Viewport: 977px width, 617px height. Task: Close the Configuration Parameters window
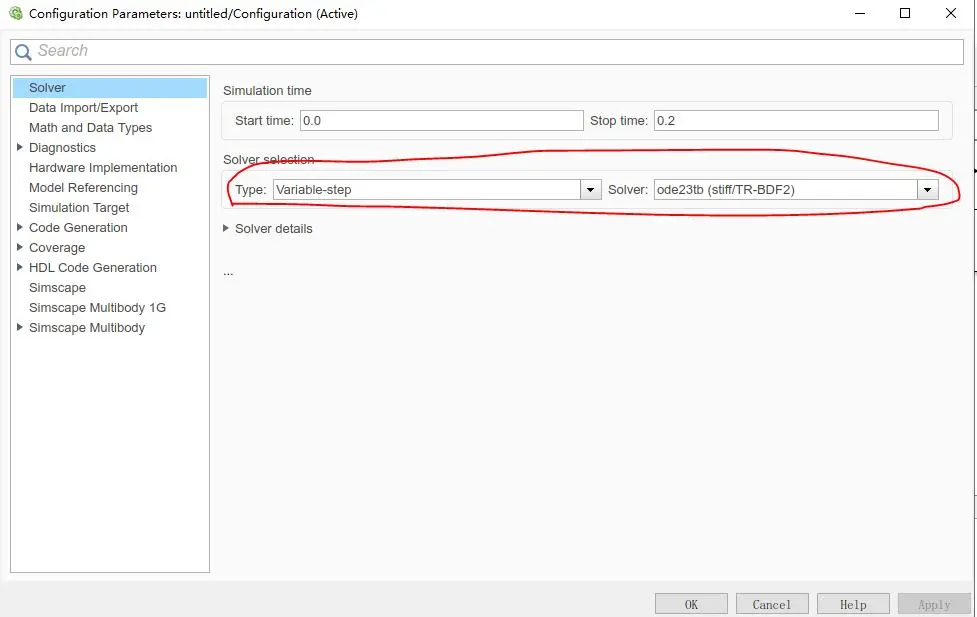pyautogui.click(x=951, y=13)
